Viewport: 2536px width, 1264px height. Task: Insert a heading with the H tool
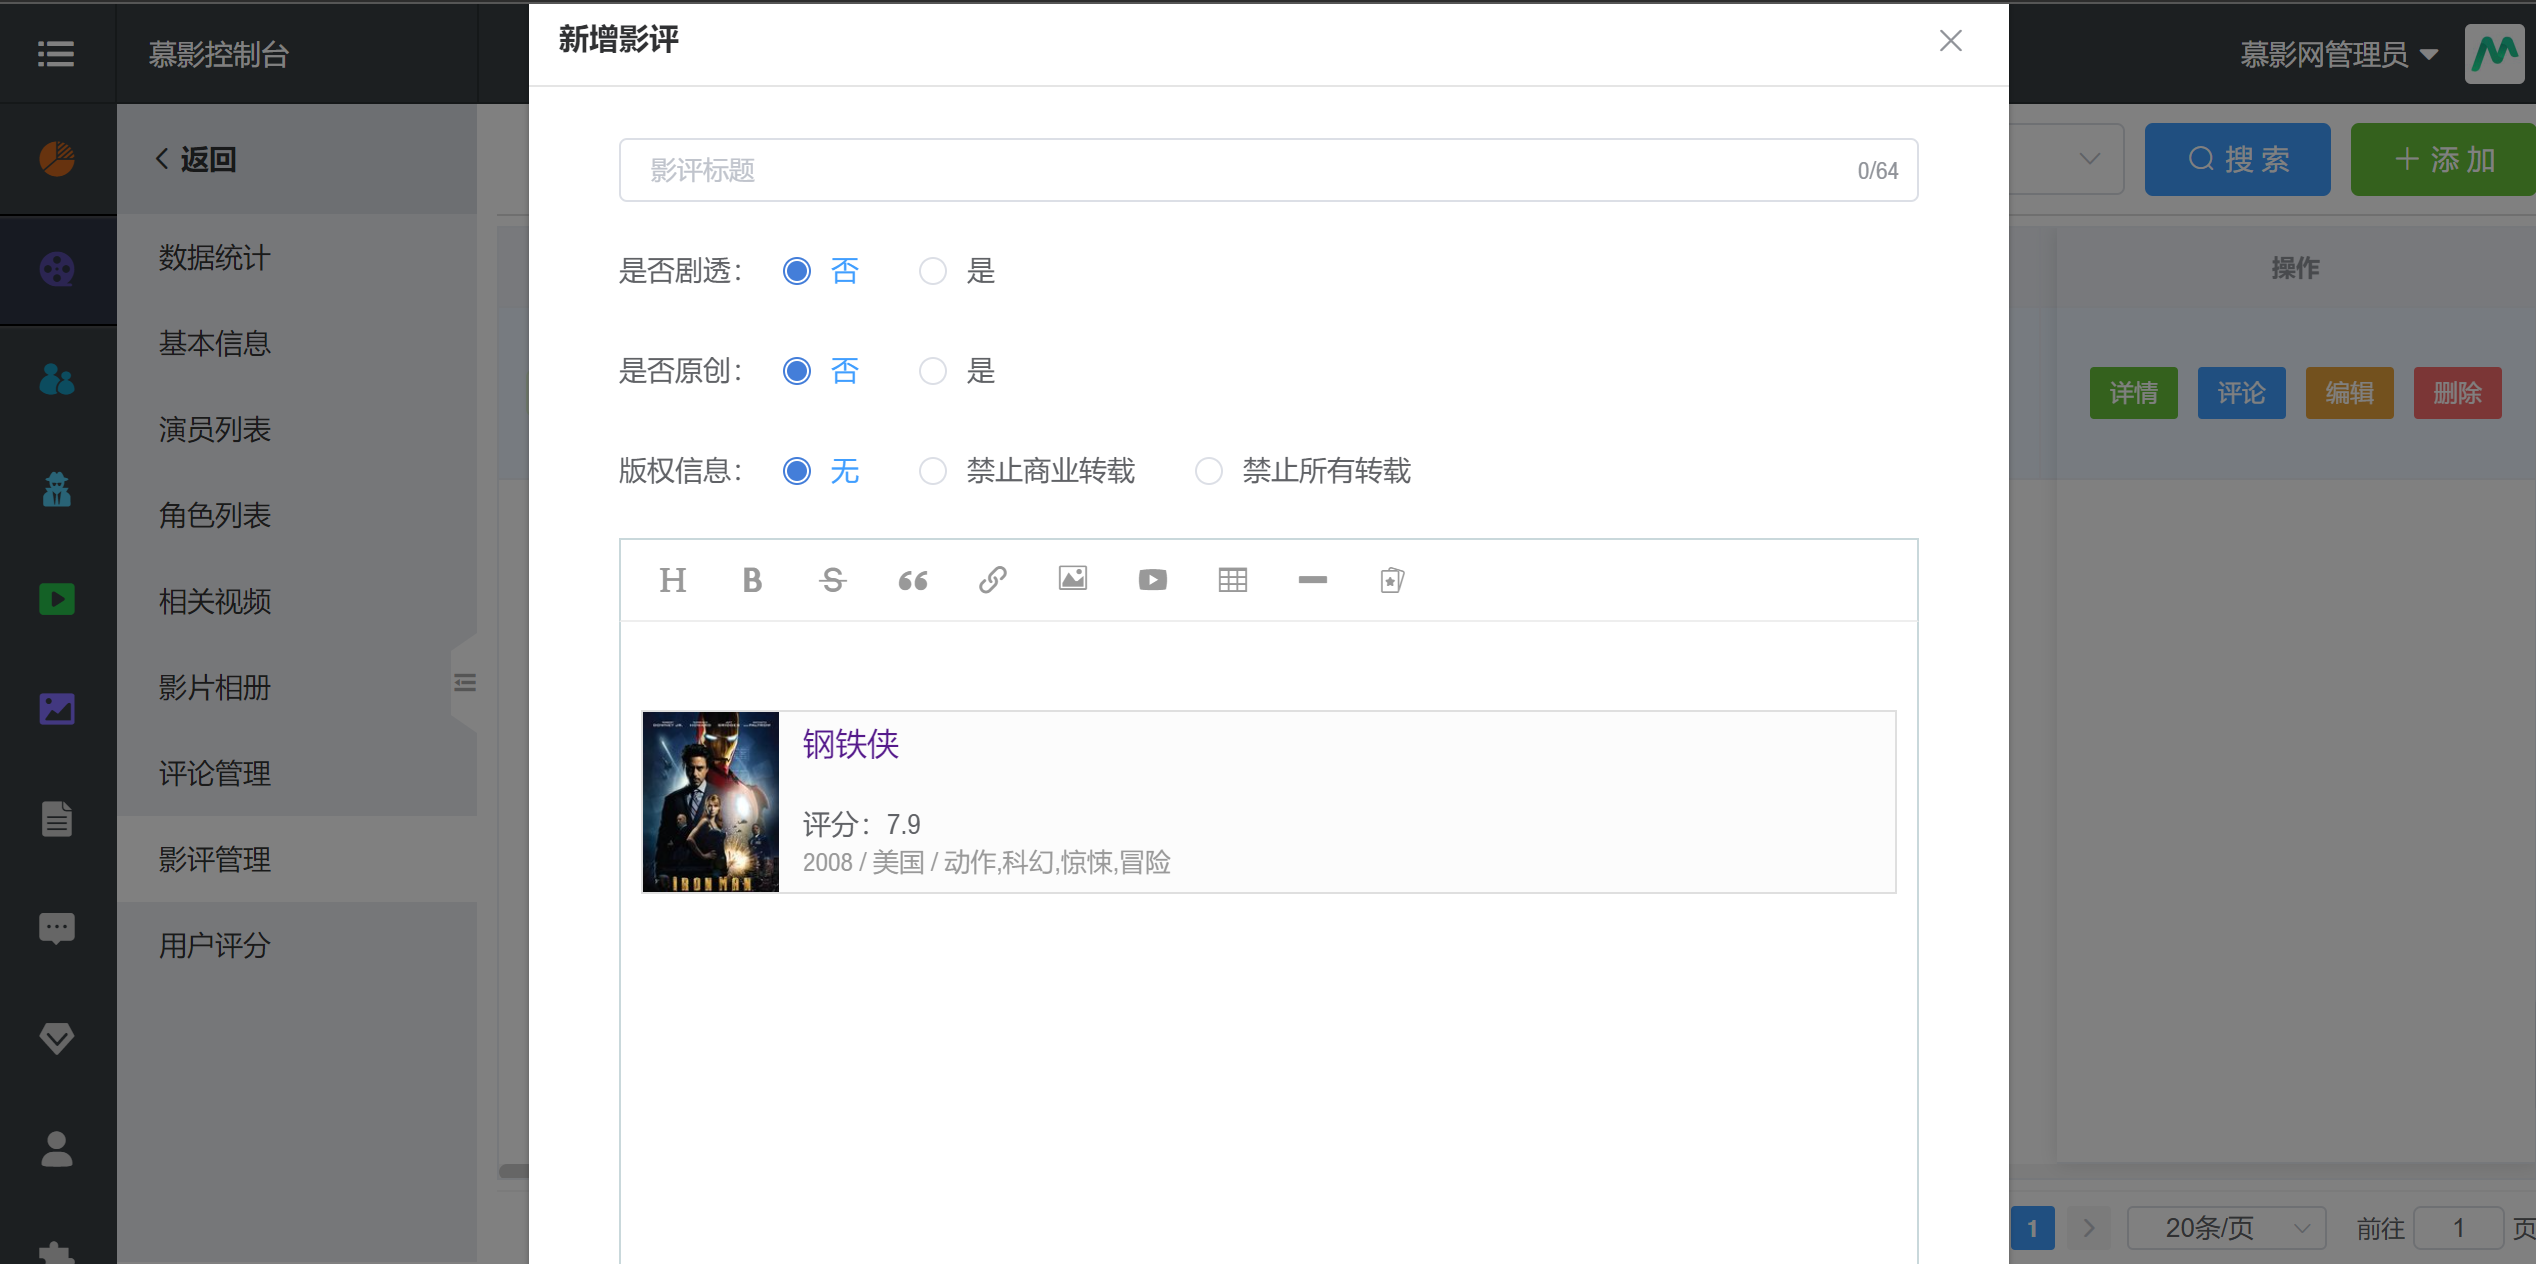coord(672,580)
